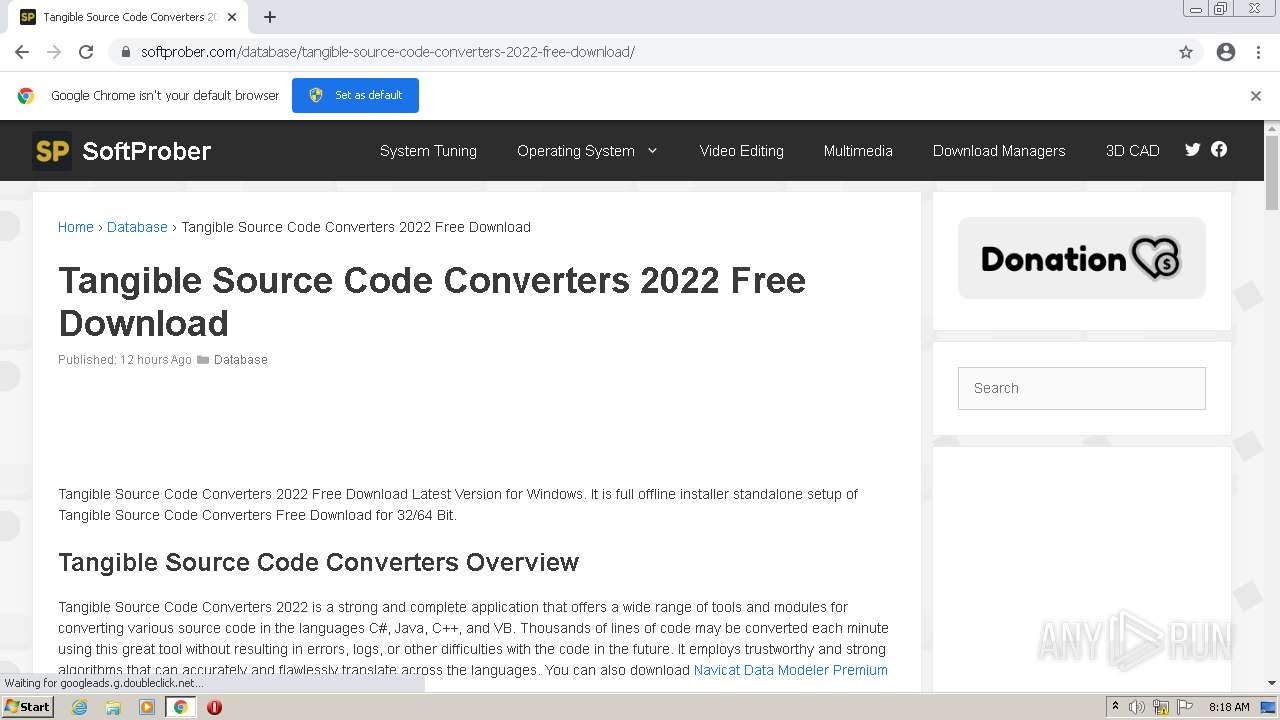Viewport: 1280px width, 720px height.
Task: Open the Video Editing menu item
Action: tap(742, 151)
